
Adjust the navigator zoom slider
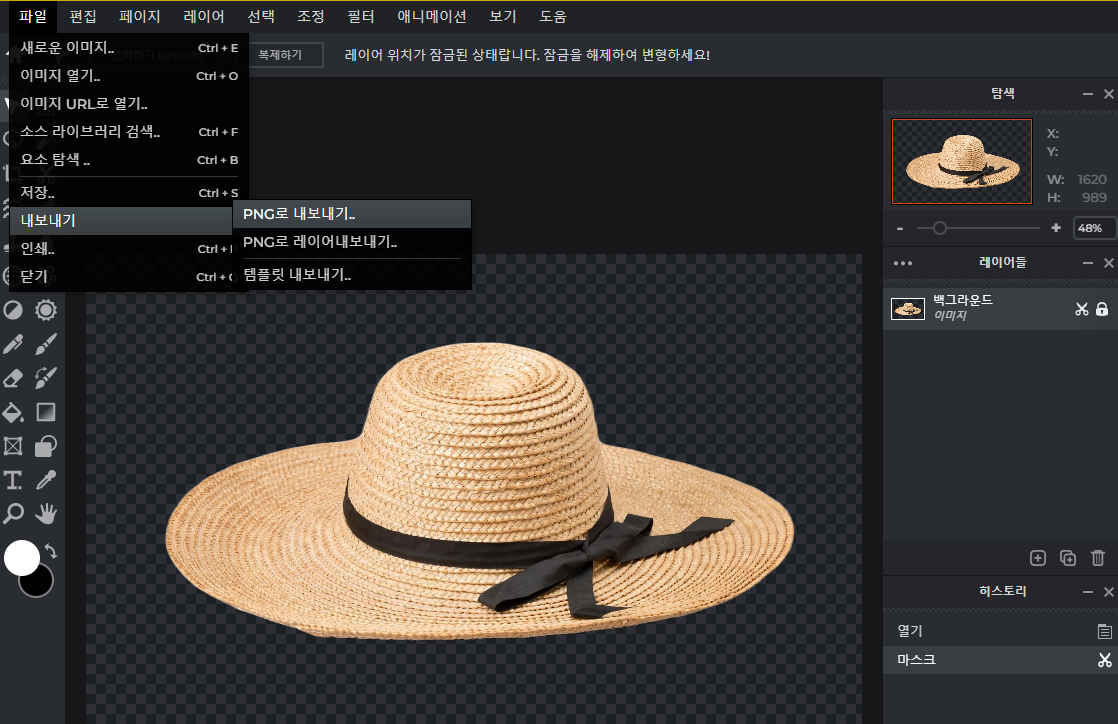coord(940,228)
